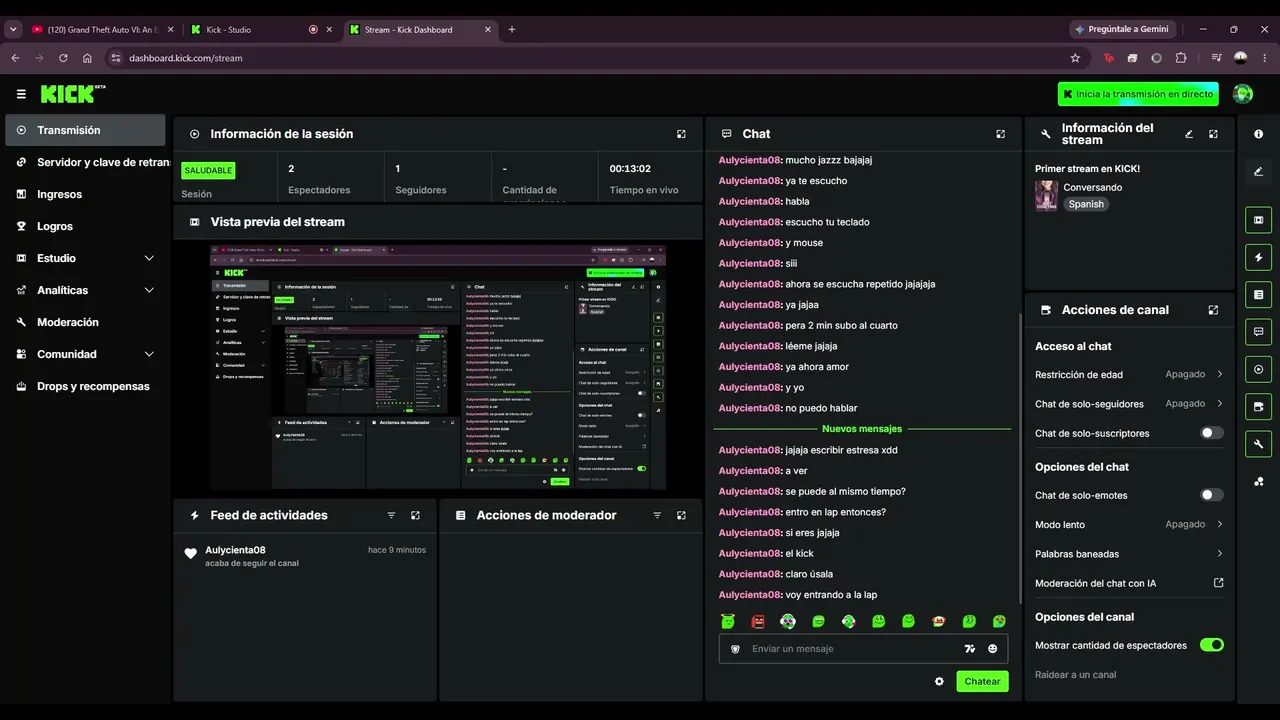Open chat settings gear icon
Image resolution: width=1280 pixels, height=720 pixels.
pyautogui.click(x=939, y=681)
